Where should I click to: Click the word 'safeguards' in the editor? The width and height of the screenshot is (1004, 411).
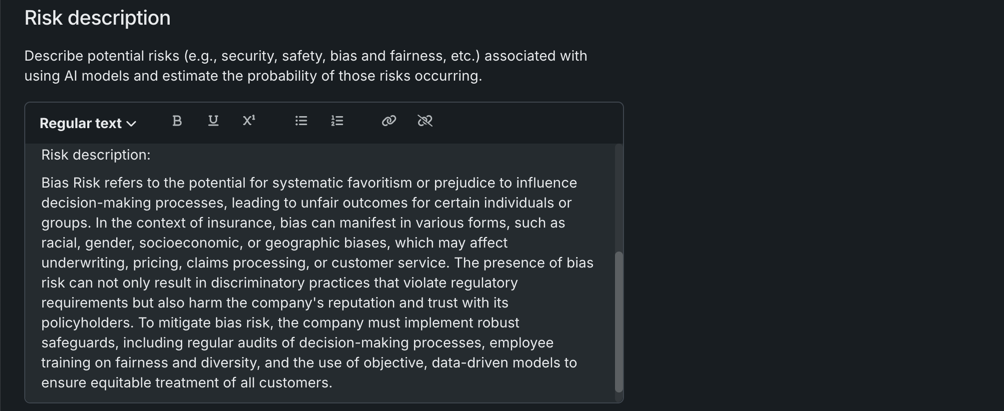coord(78,343)
